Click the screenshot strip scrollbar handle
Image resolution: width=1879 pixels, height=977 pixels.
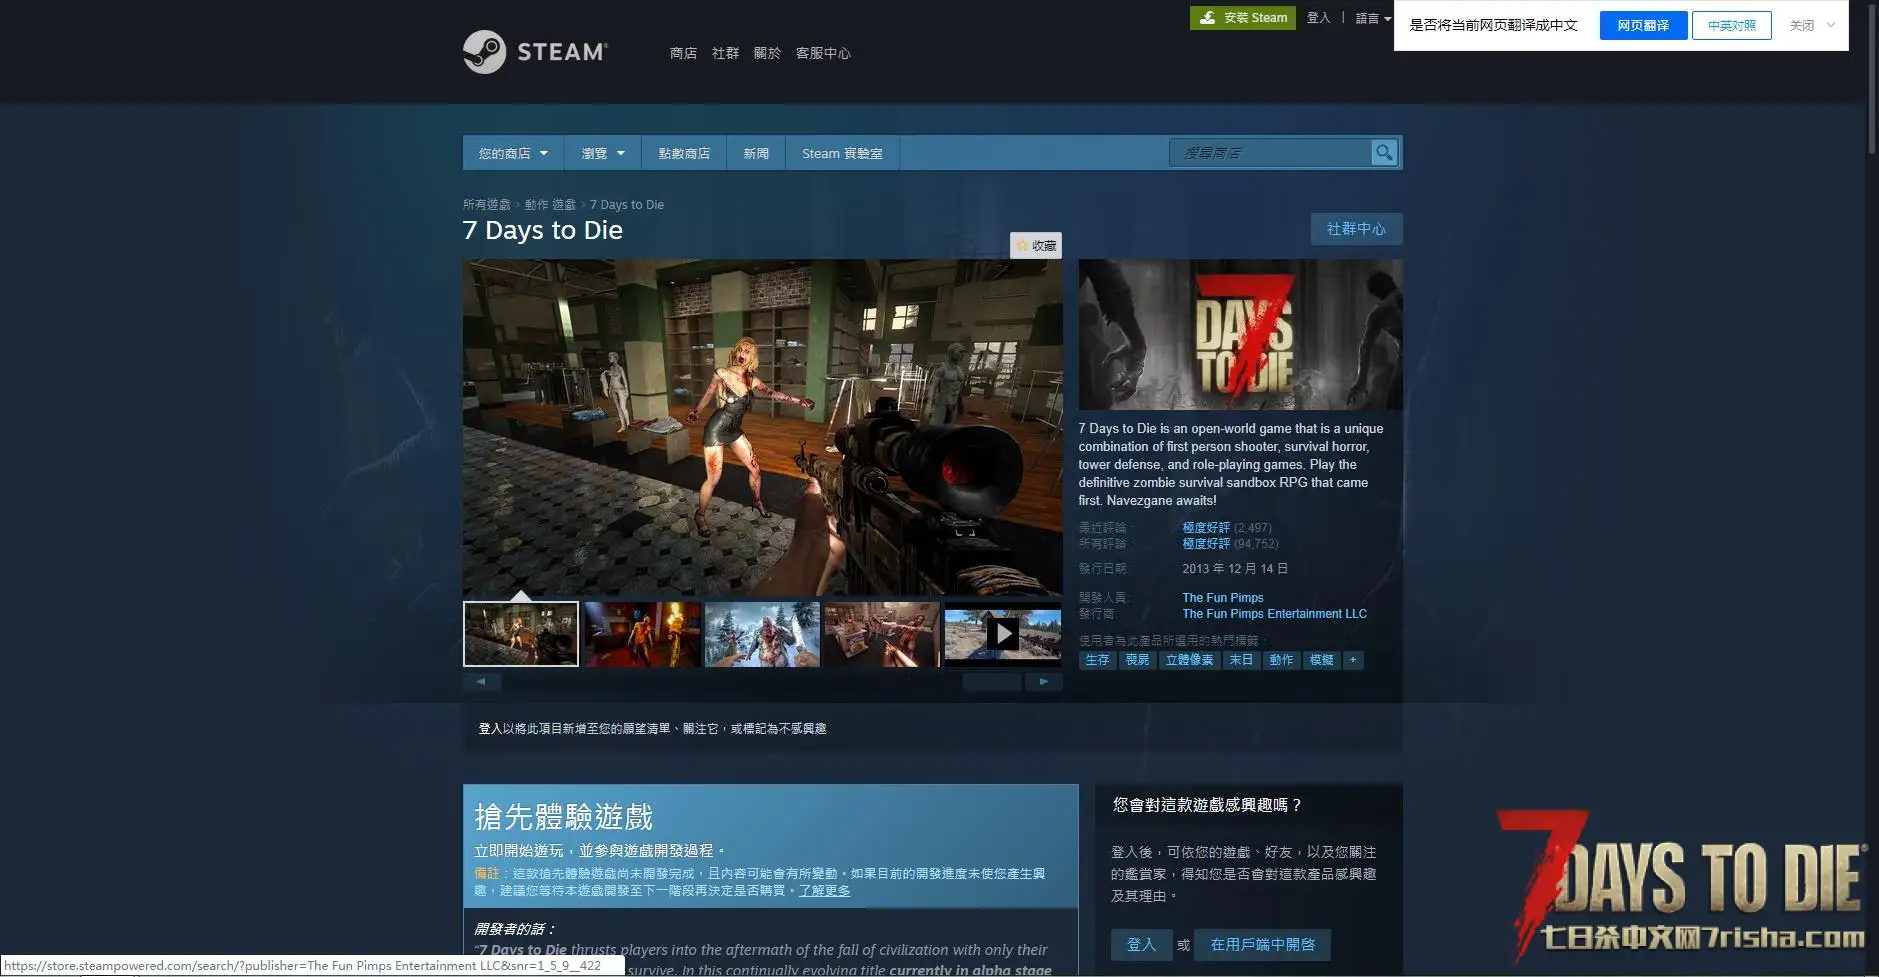(992, 681)
